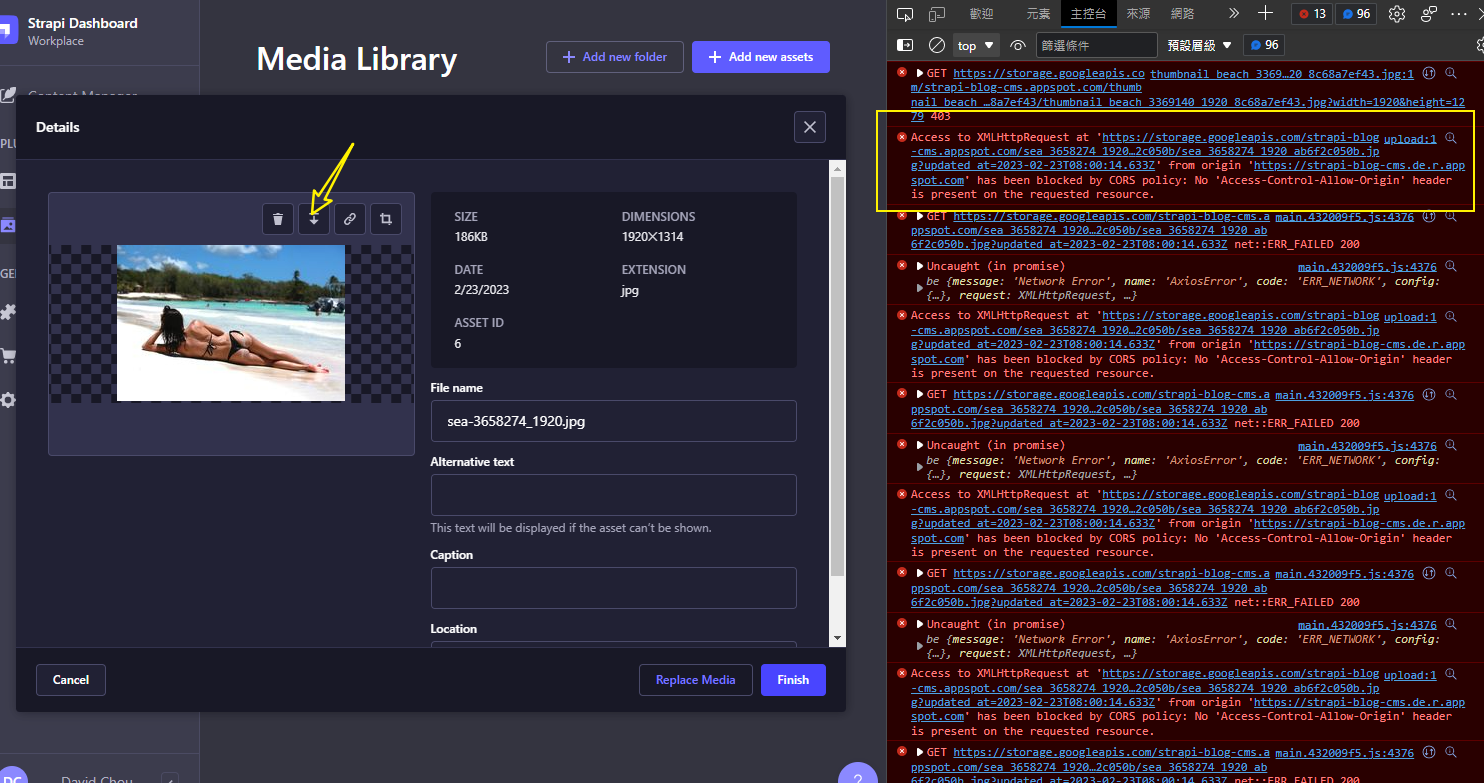This screenshot has height=783, width=1484.
Task: Switch to the 網路 tab
Action: [x=1182, y=14]
